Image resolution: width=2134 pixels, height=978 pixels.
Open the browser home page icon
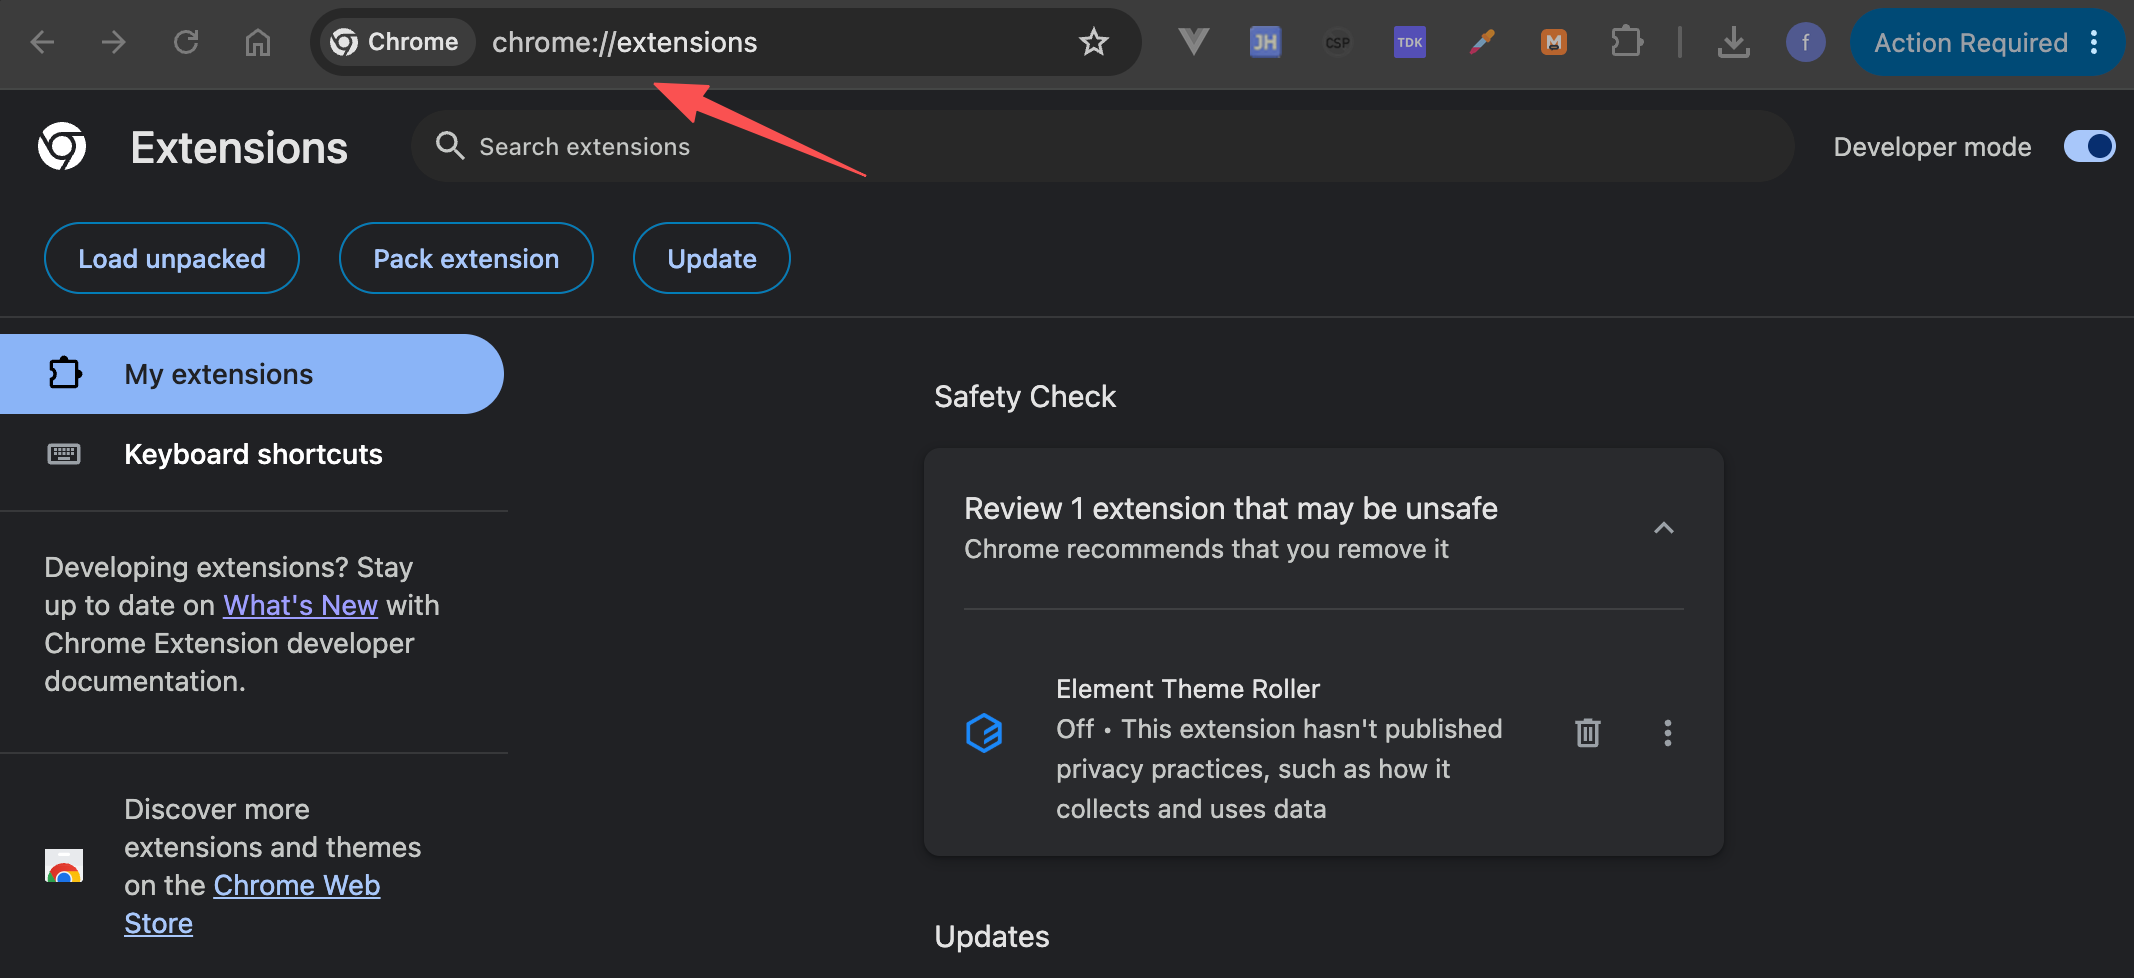[x=258, y=42]
